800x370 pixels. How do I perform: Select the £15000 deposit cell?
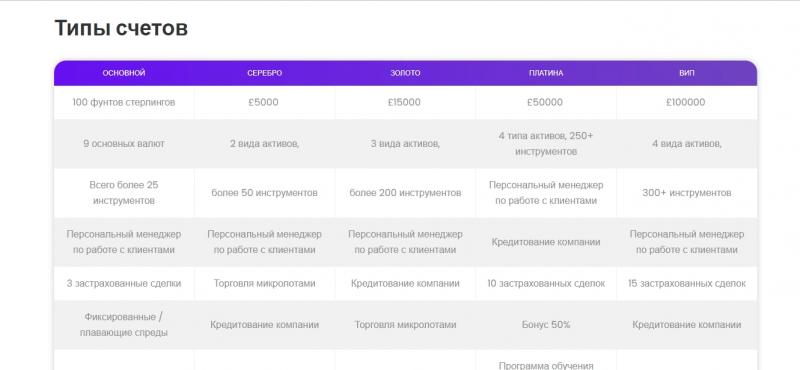(x=405, y=102)
